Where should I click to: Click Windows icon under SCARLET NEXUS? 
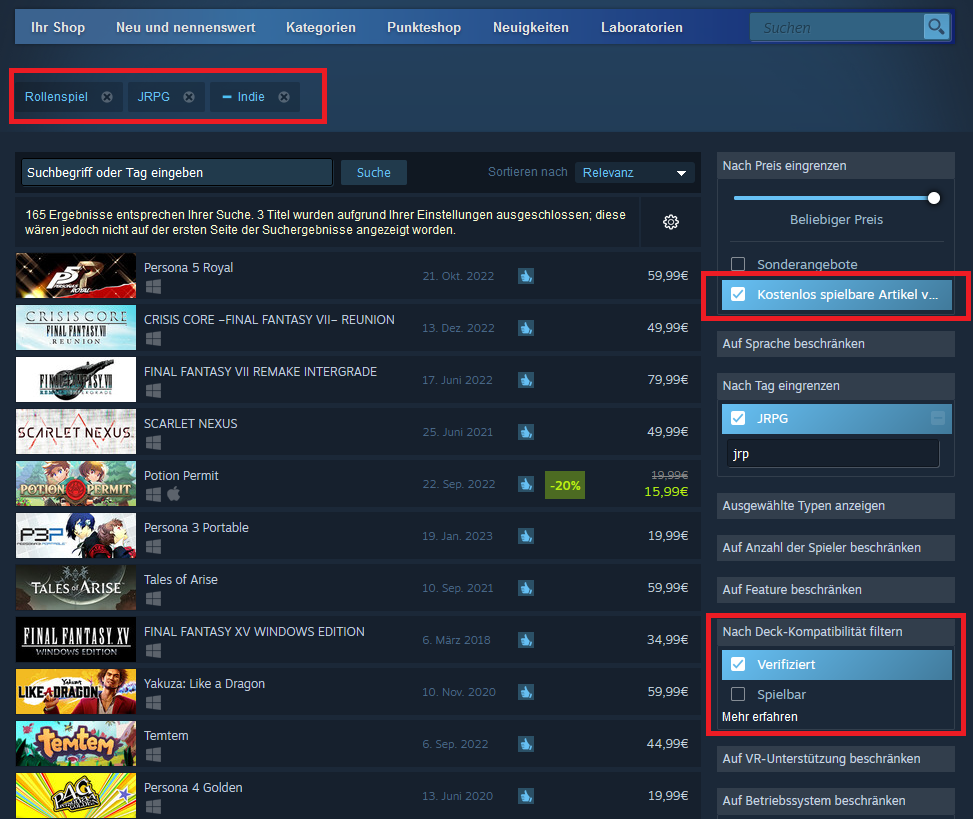153,442
